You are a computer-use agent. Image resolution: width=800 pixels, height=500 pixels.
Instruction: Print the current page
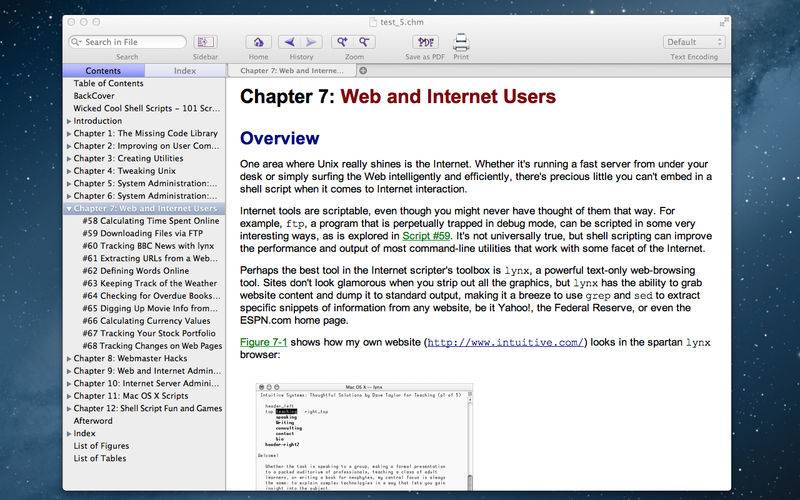tap(461, 42)
